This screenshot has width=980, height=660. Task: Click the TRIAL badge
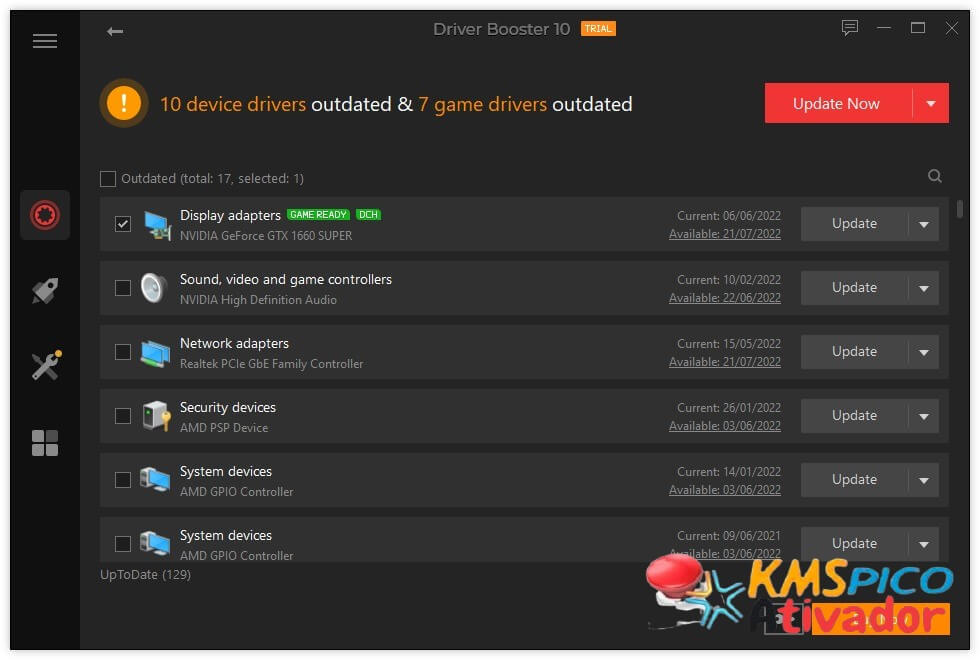pos(598,29)
